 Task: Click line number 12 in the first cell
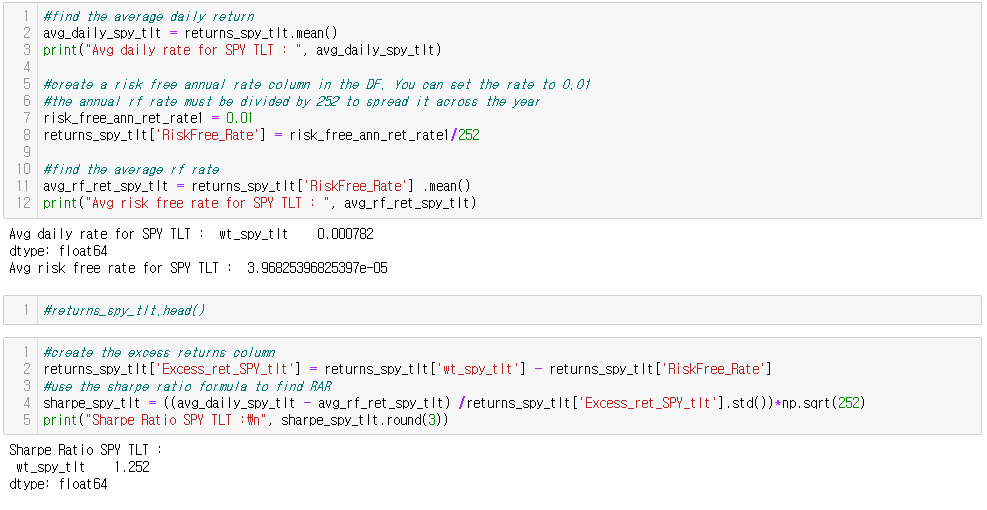point(23,203)
